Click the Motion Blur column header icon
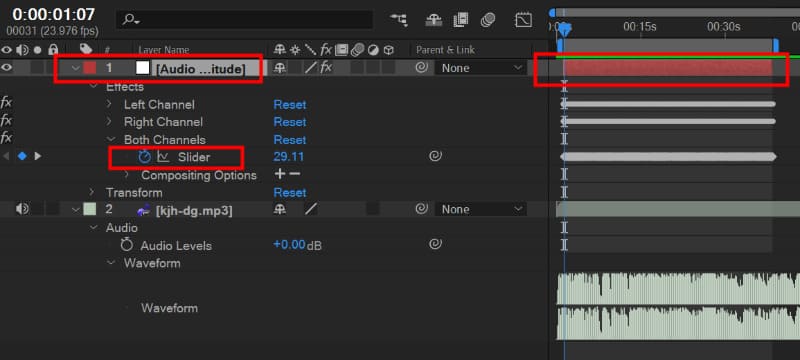Screen dimensions: 800x360 (357, 49)
